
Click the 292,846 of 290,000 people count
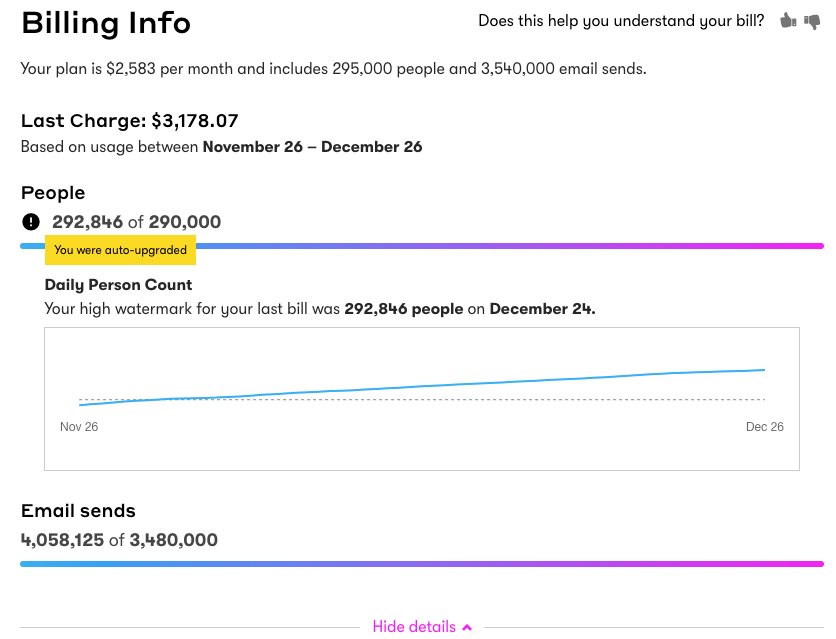[x=136, y=222]
